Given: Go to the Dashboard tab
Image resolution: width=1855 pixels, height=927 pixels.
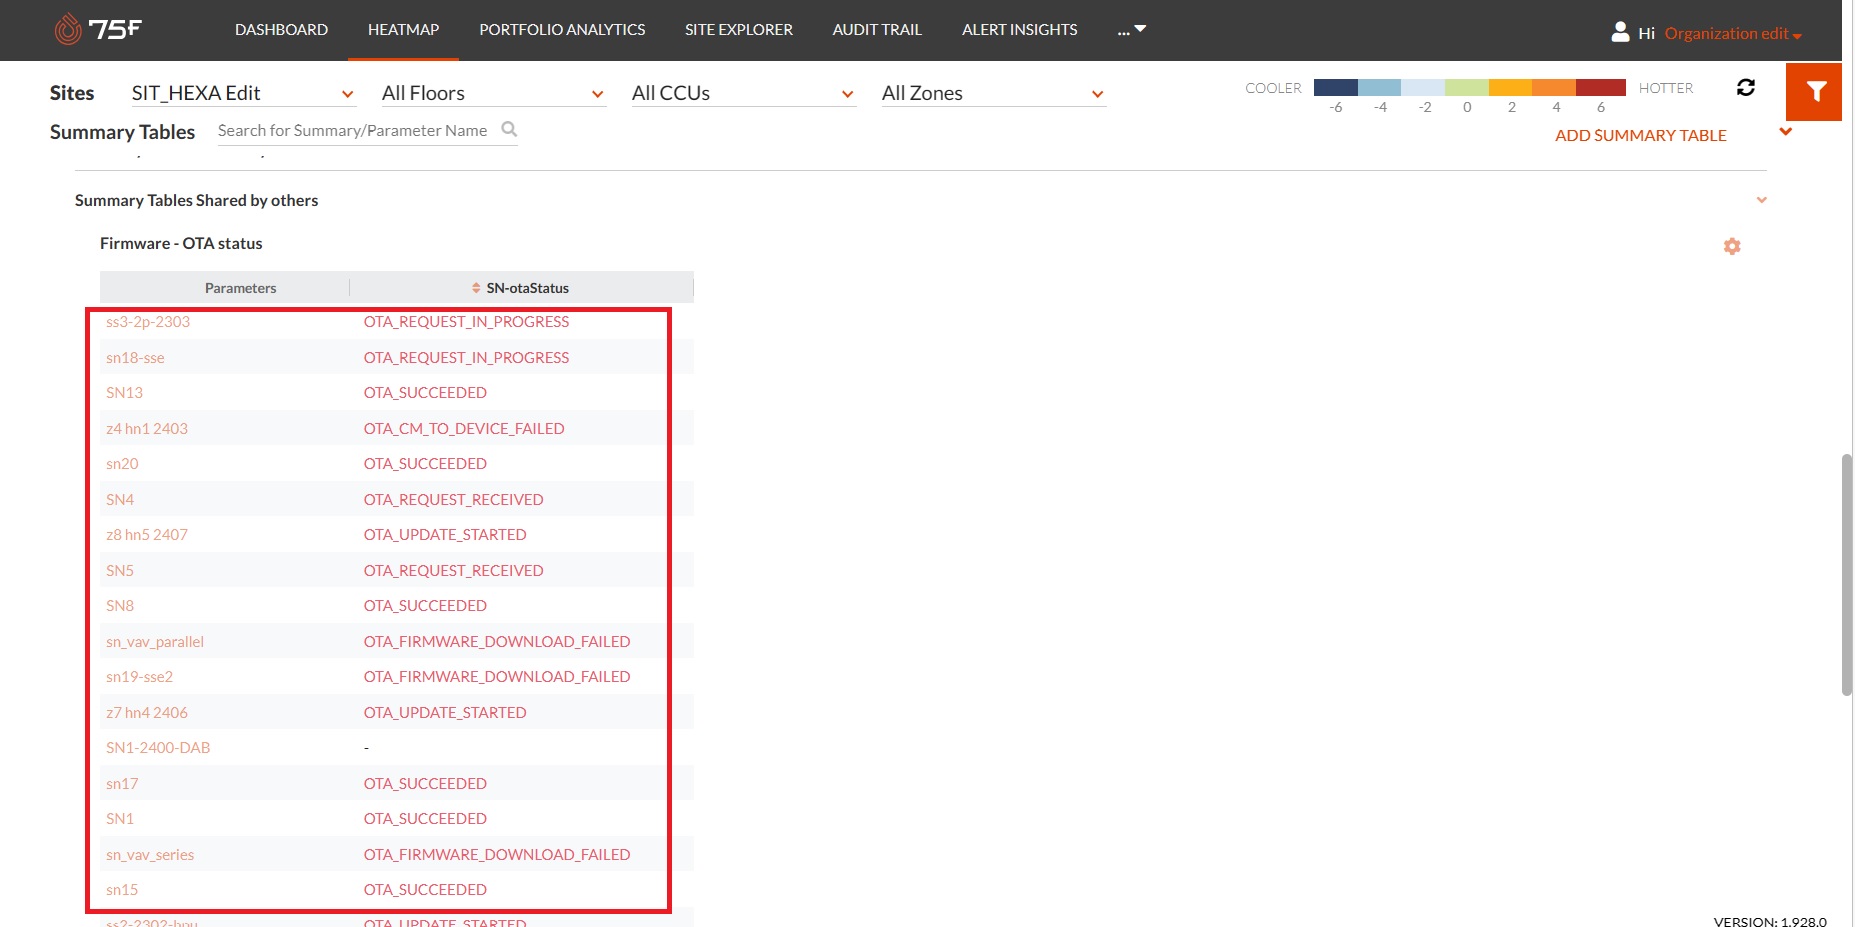Looking at the screenshot, I should [x=281, y=30].
